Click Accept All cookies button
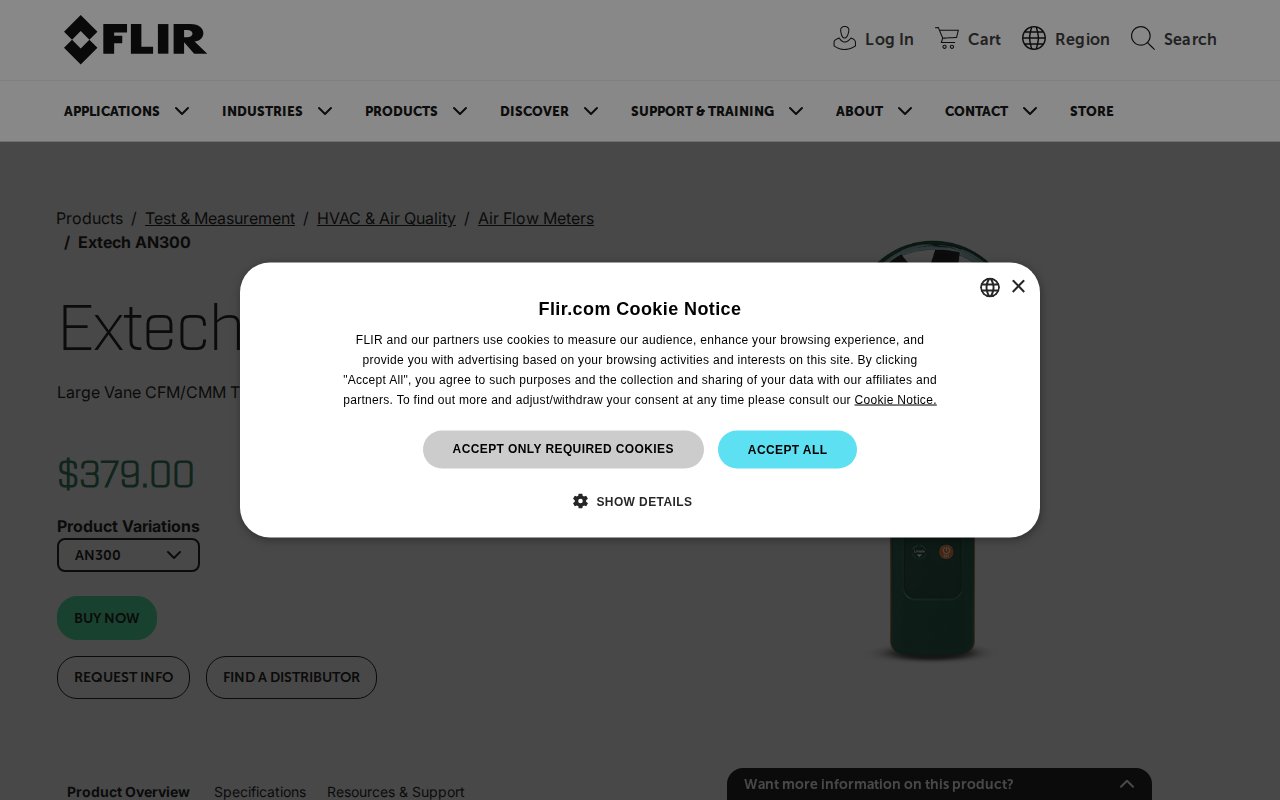 (787, 449)
